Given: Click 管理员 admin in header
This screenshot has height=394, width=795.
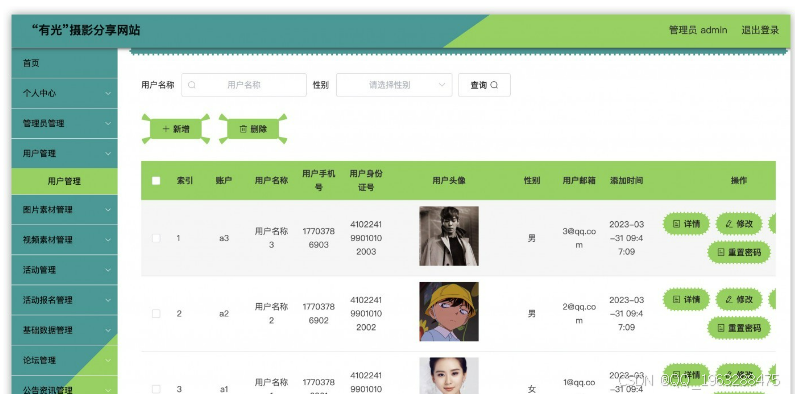Looking at the screenshot, I should tap(698, 30).
